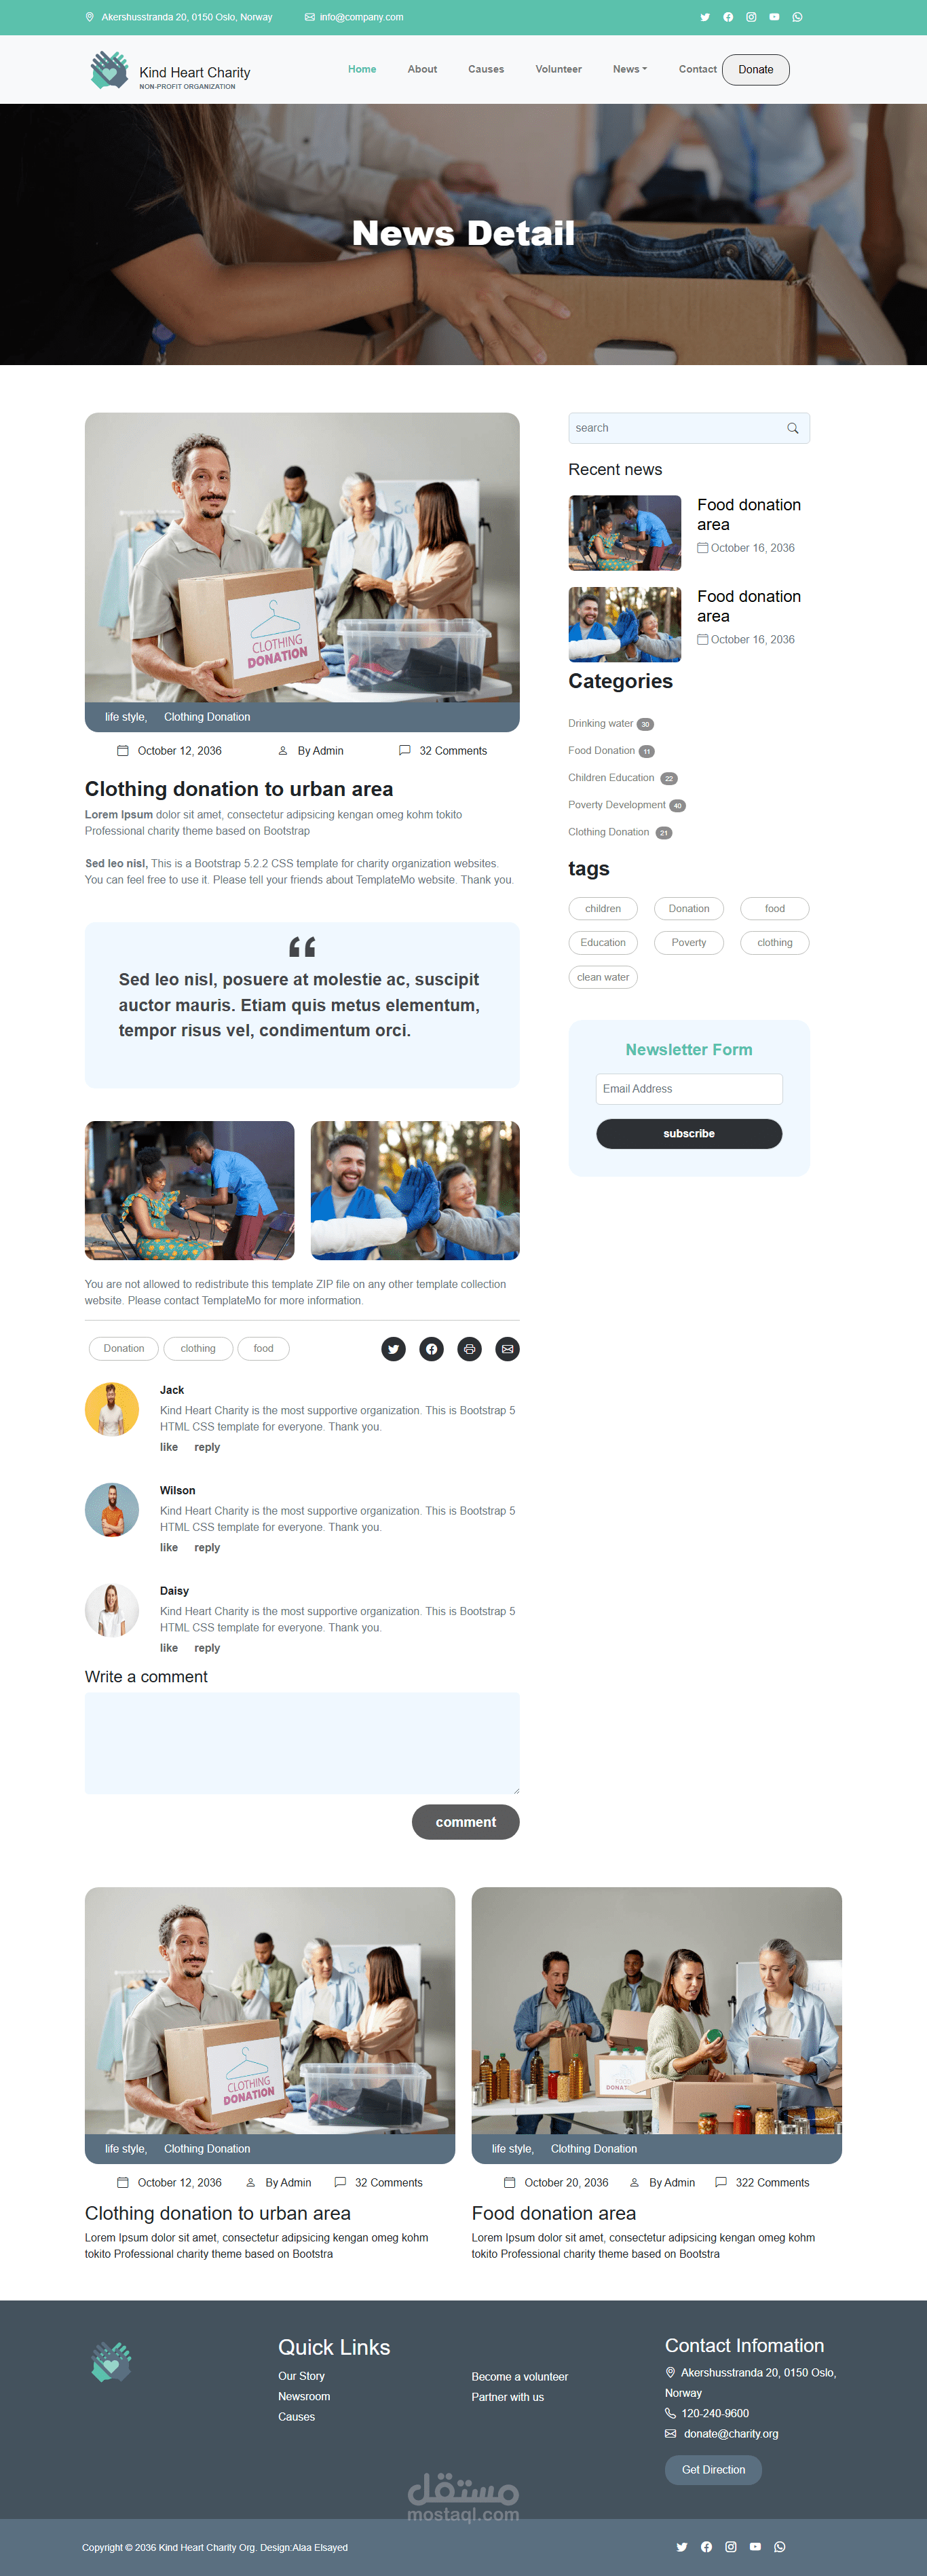Open YouTube icon in the footer bar
This screenshot has height=2576, width=927.
click(755, 2547)
